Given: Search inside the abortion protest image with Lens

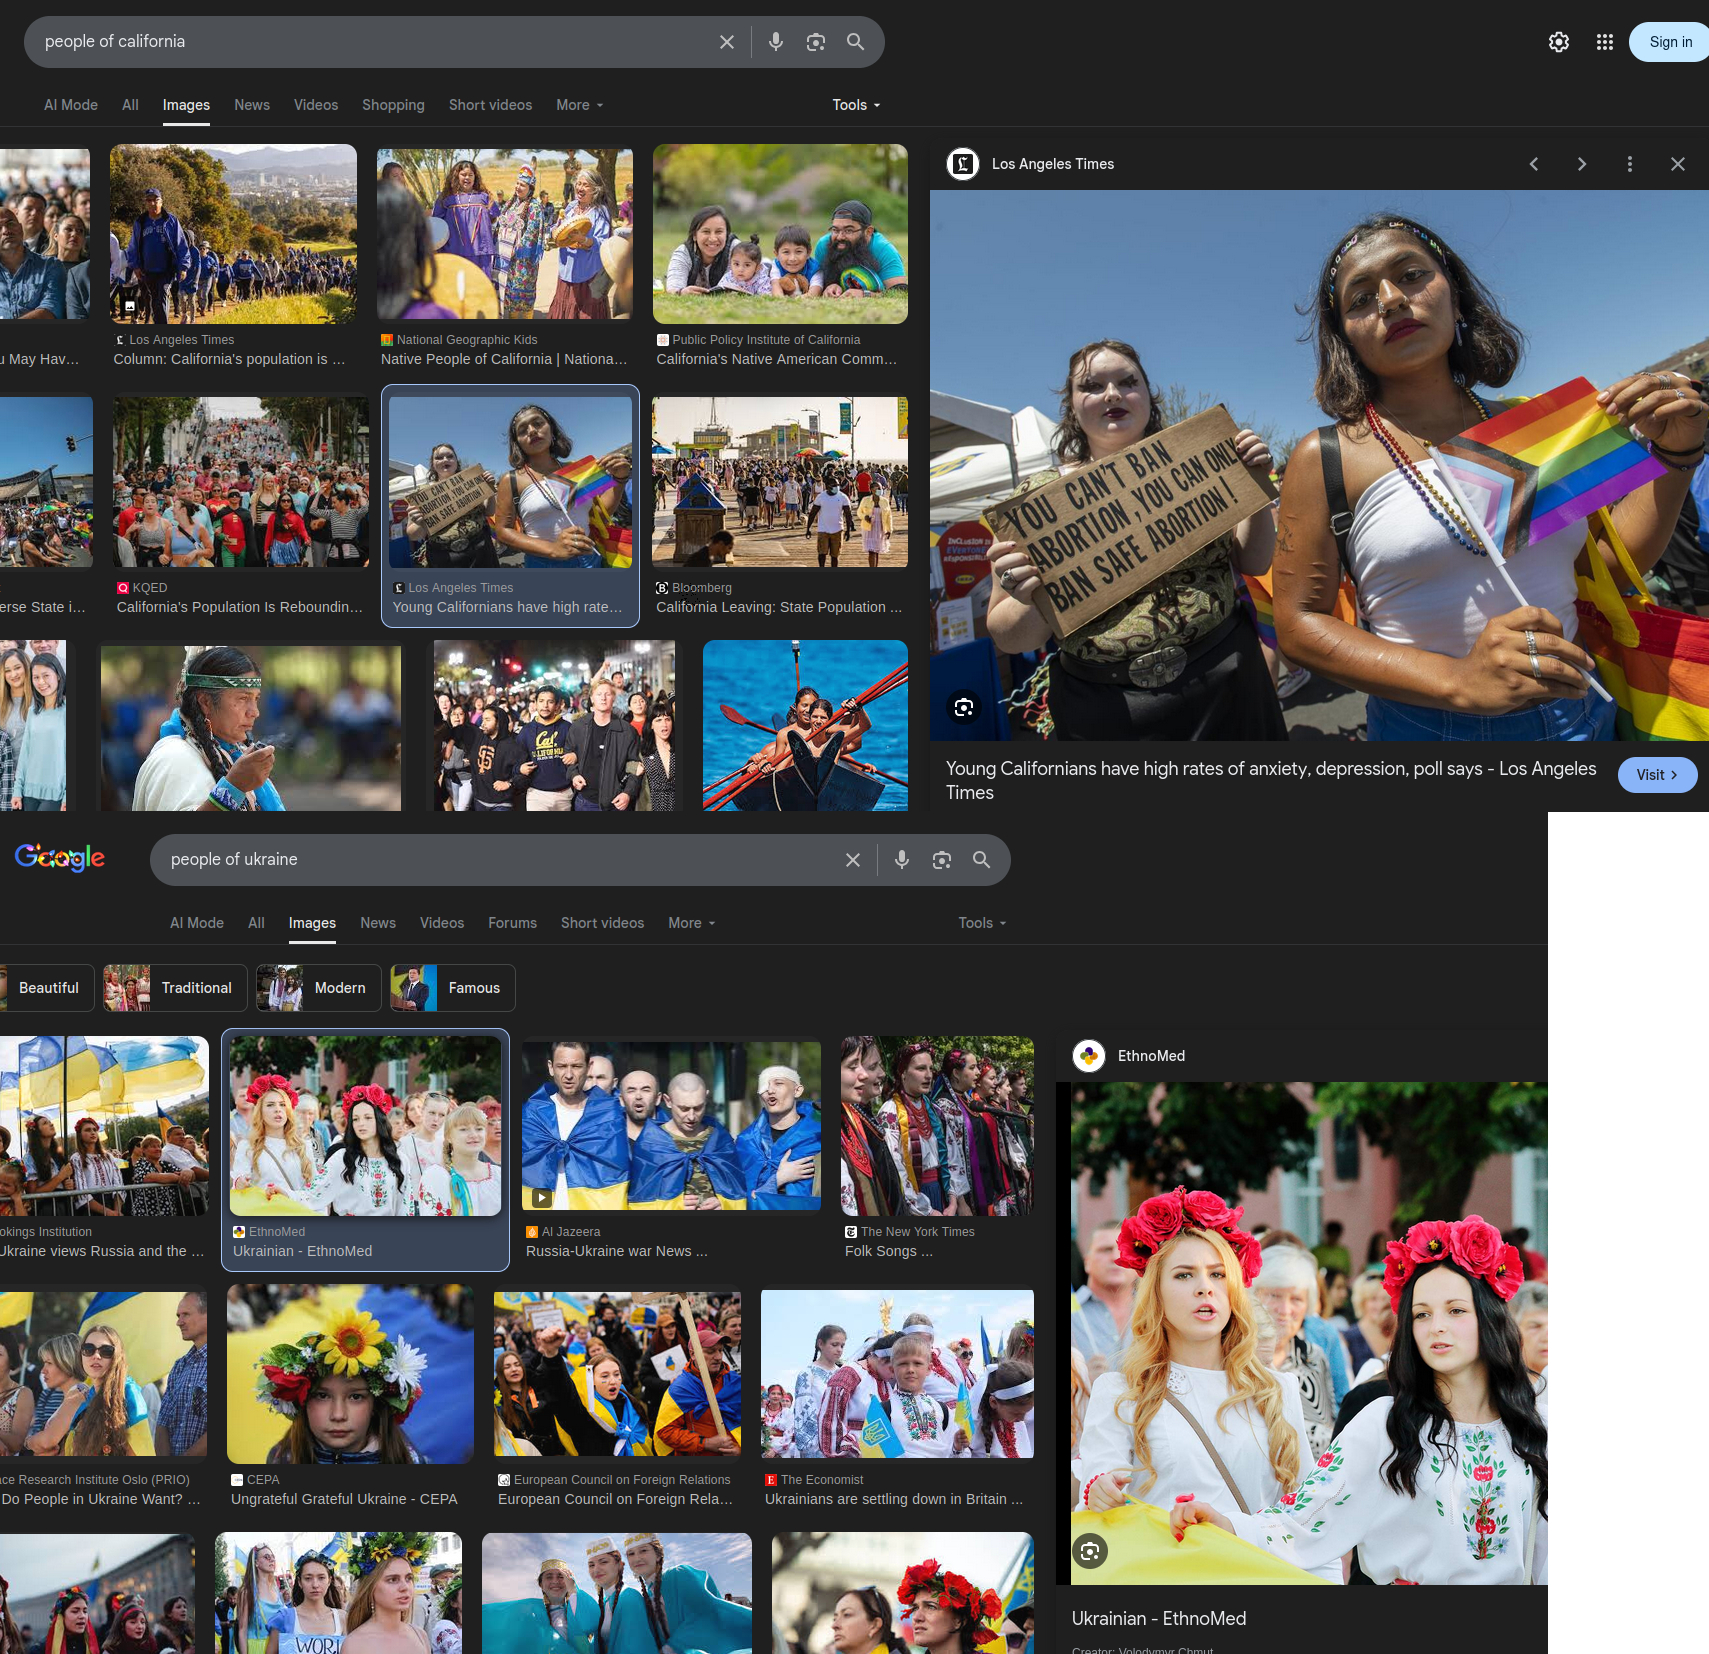Looking at the screenshot, I should (x=964, y=708).
